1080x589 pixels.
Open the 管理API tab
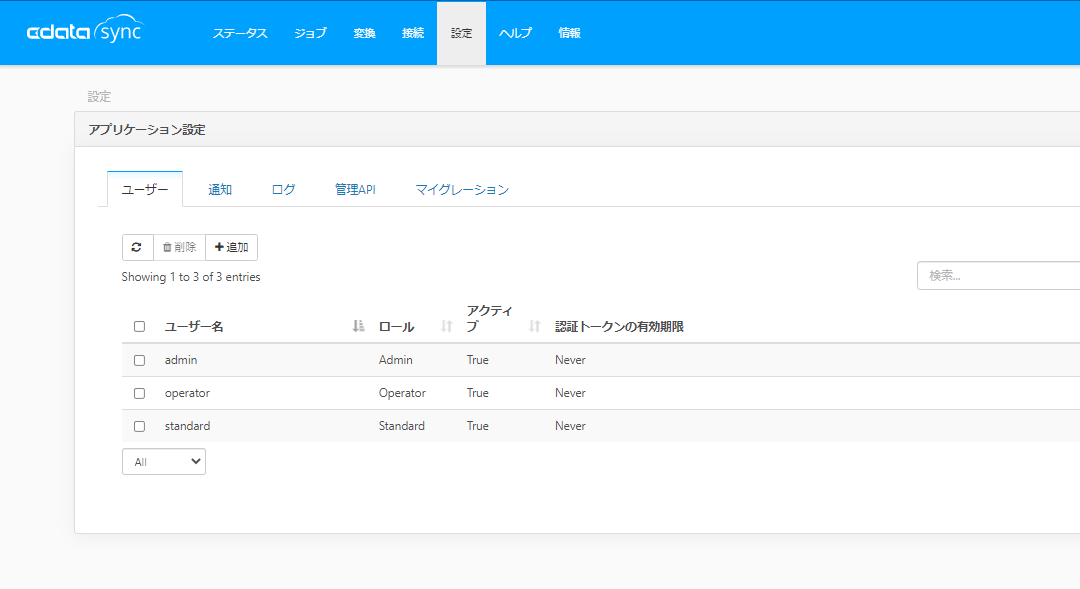[355, 190]
